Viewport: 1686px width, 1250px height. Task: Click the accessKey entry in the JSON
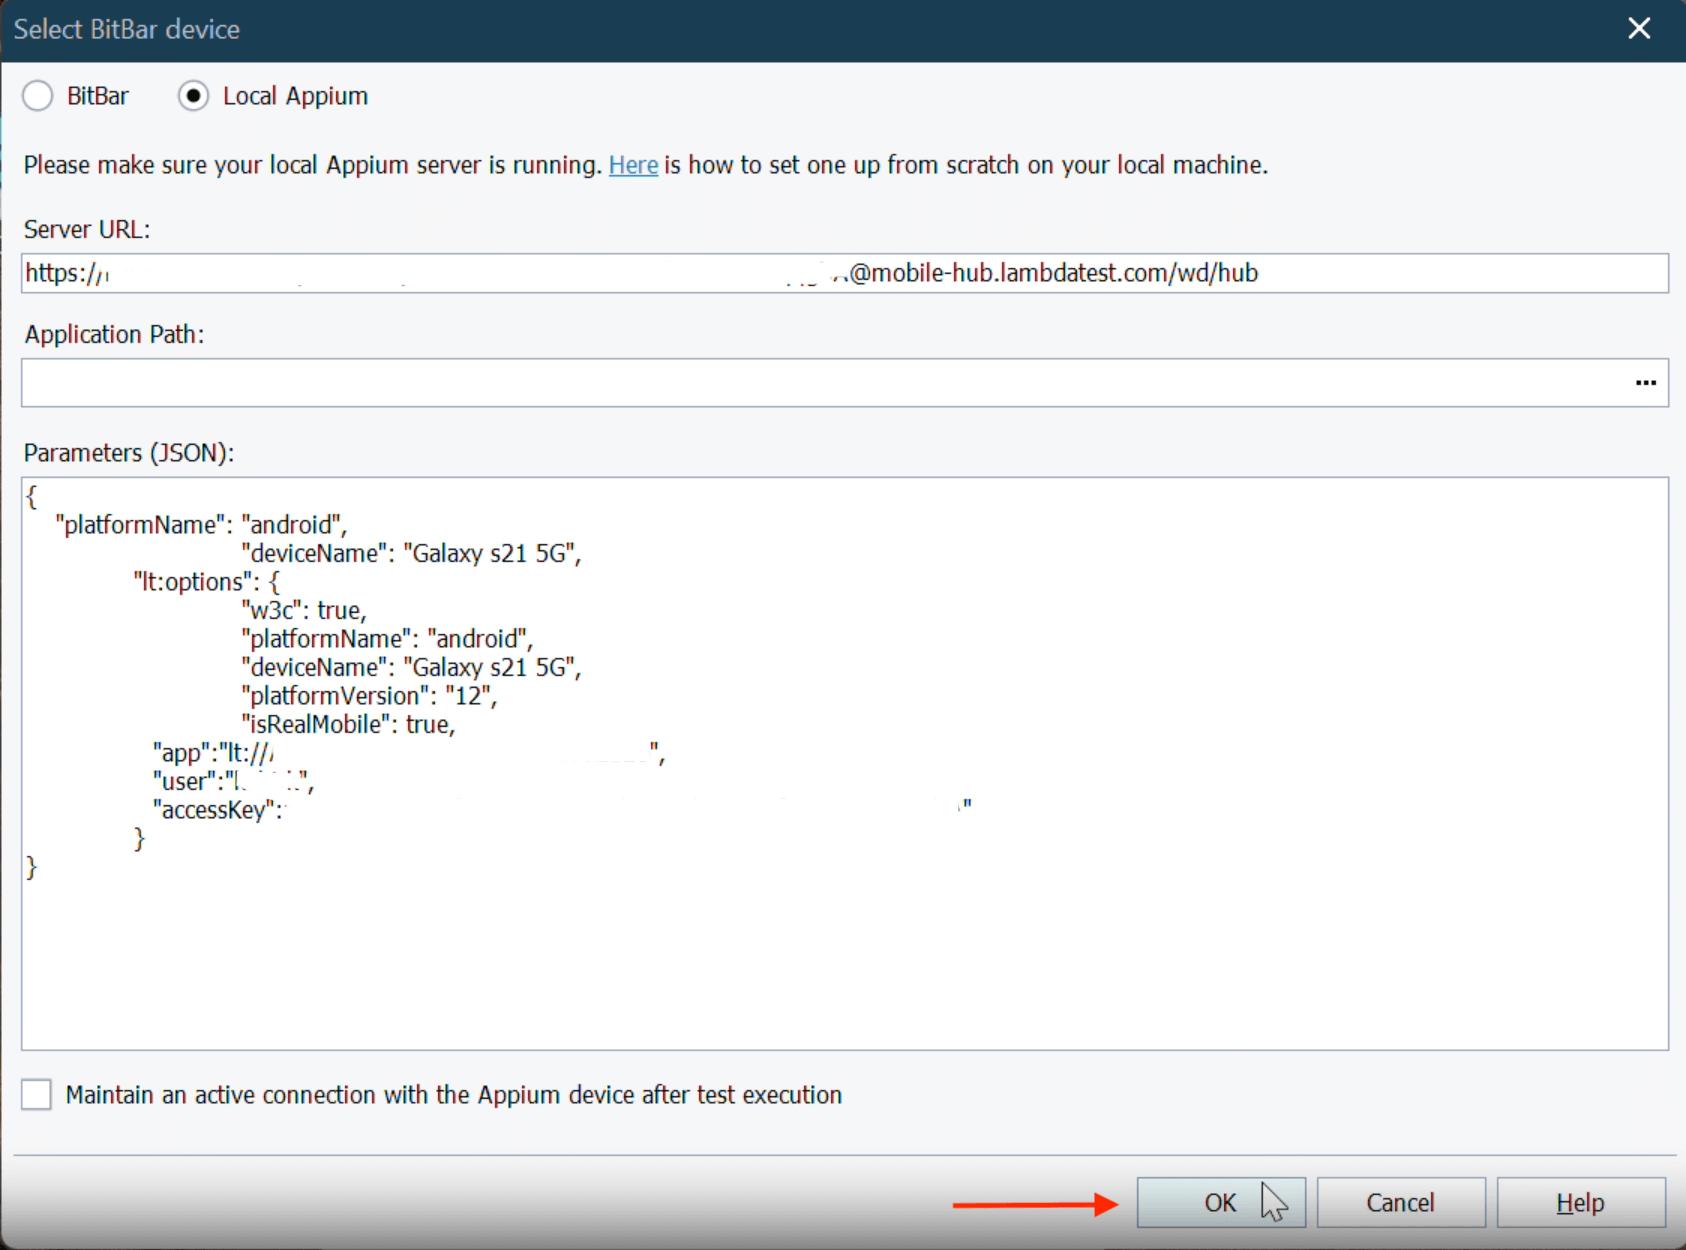[x=215, y=810]
